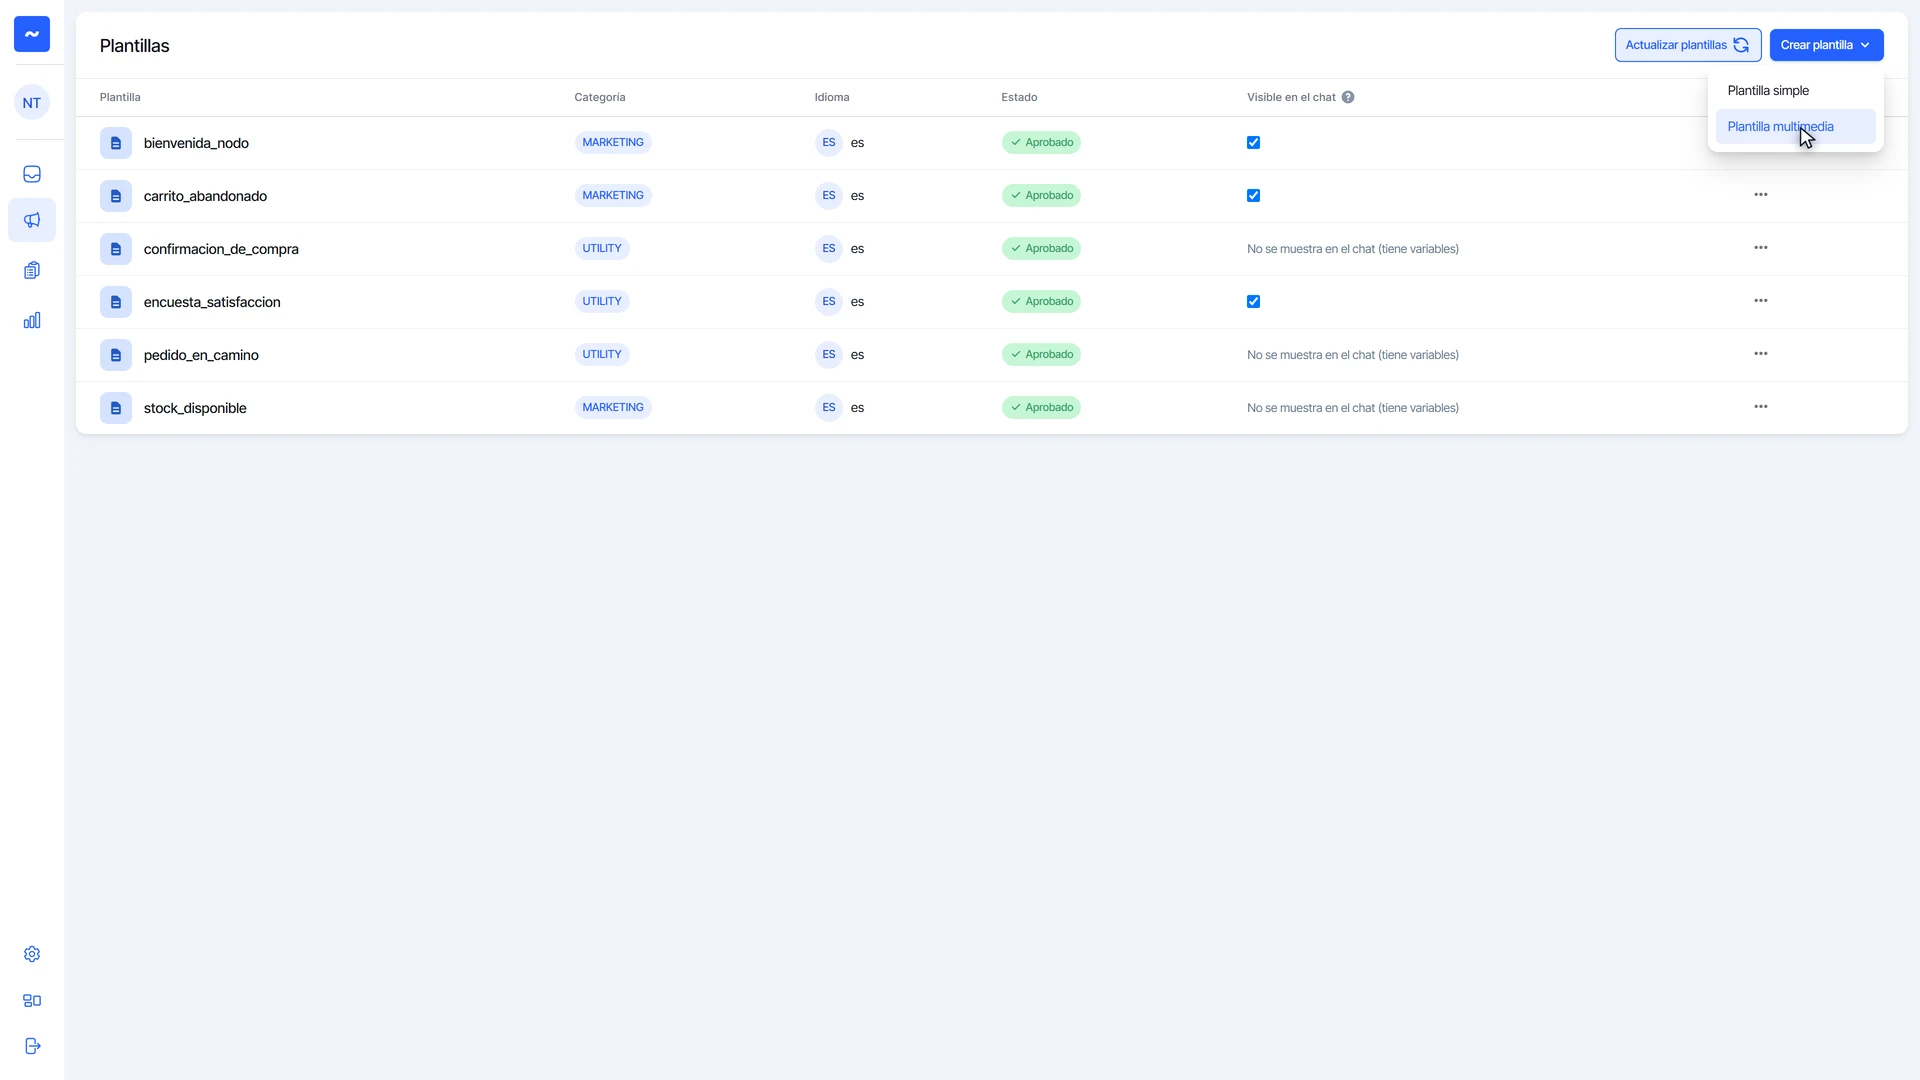Image resolution: width=1920 pixels, height=1080 pixels.
Task: Uncheck chat visibility for bienvenida_nodo
Action: click(1253, 143)
